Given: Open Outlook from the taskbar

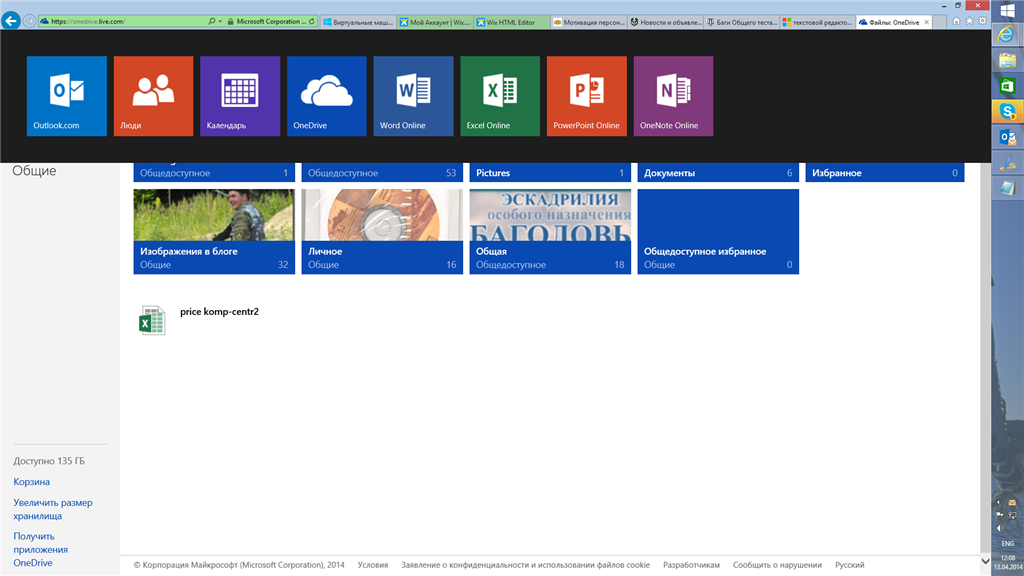Looking at the screenshot, I should coord(1008,137).
